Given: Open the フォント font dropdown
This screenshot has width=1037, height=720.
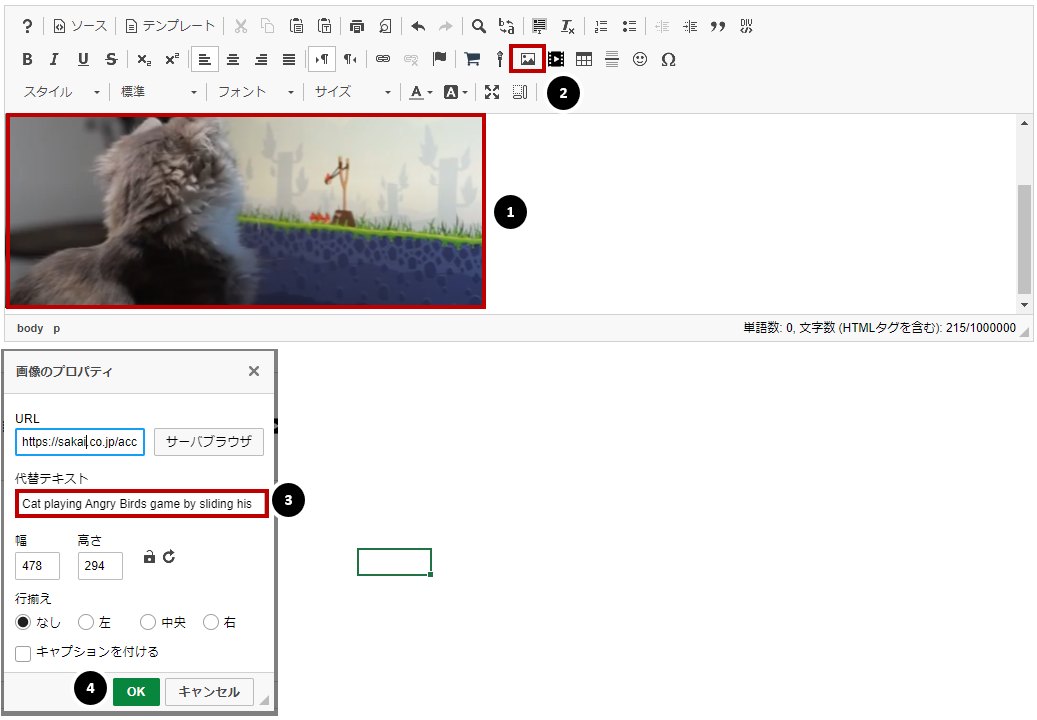Looking at the screenshot, I should click(255, 92).
